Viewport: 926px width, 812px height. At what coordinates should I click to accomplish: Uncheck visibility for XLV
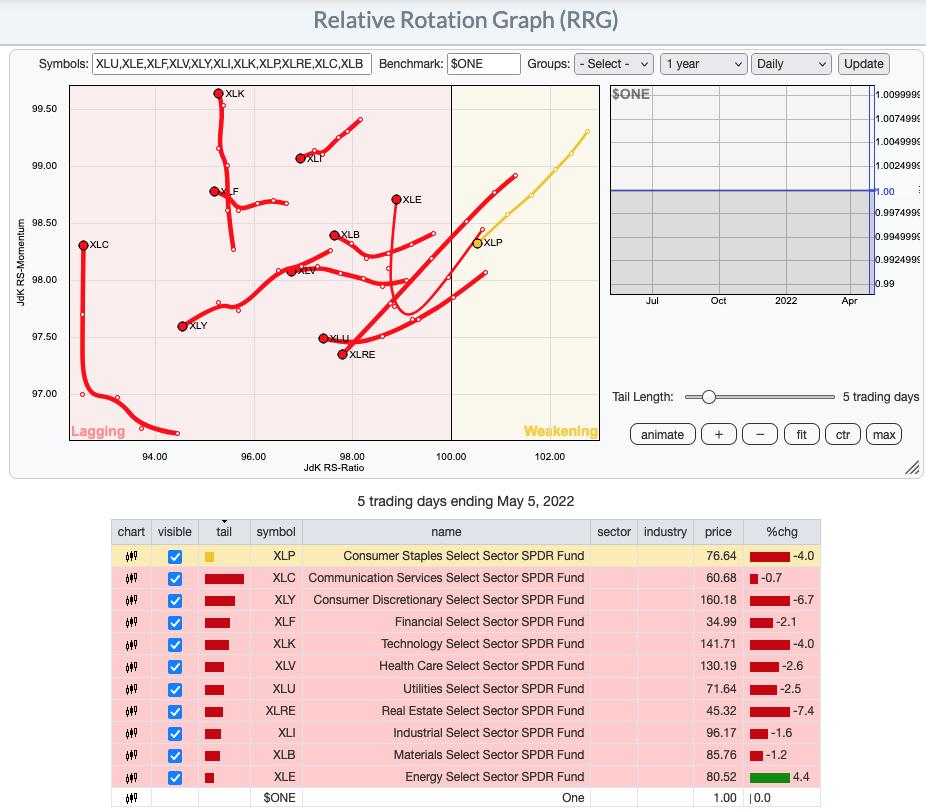[x=175, y=667]
